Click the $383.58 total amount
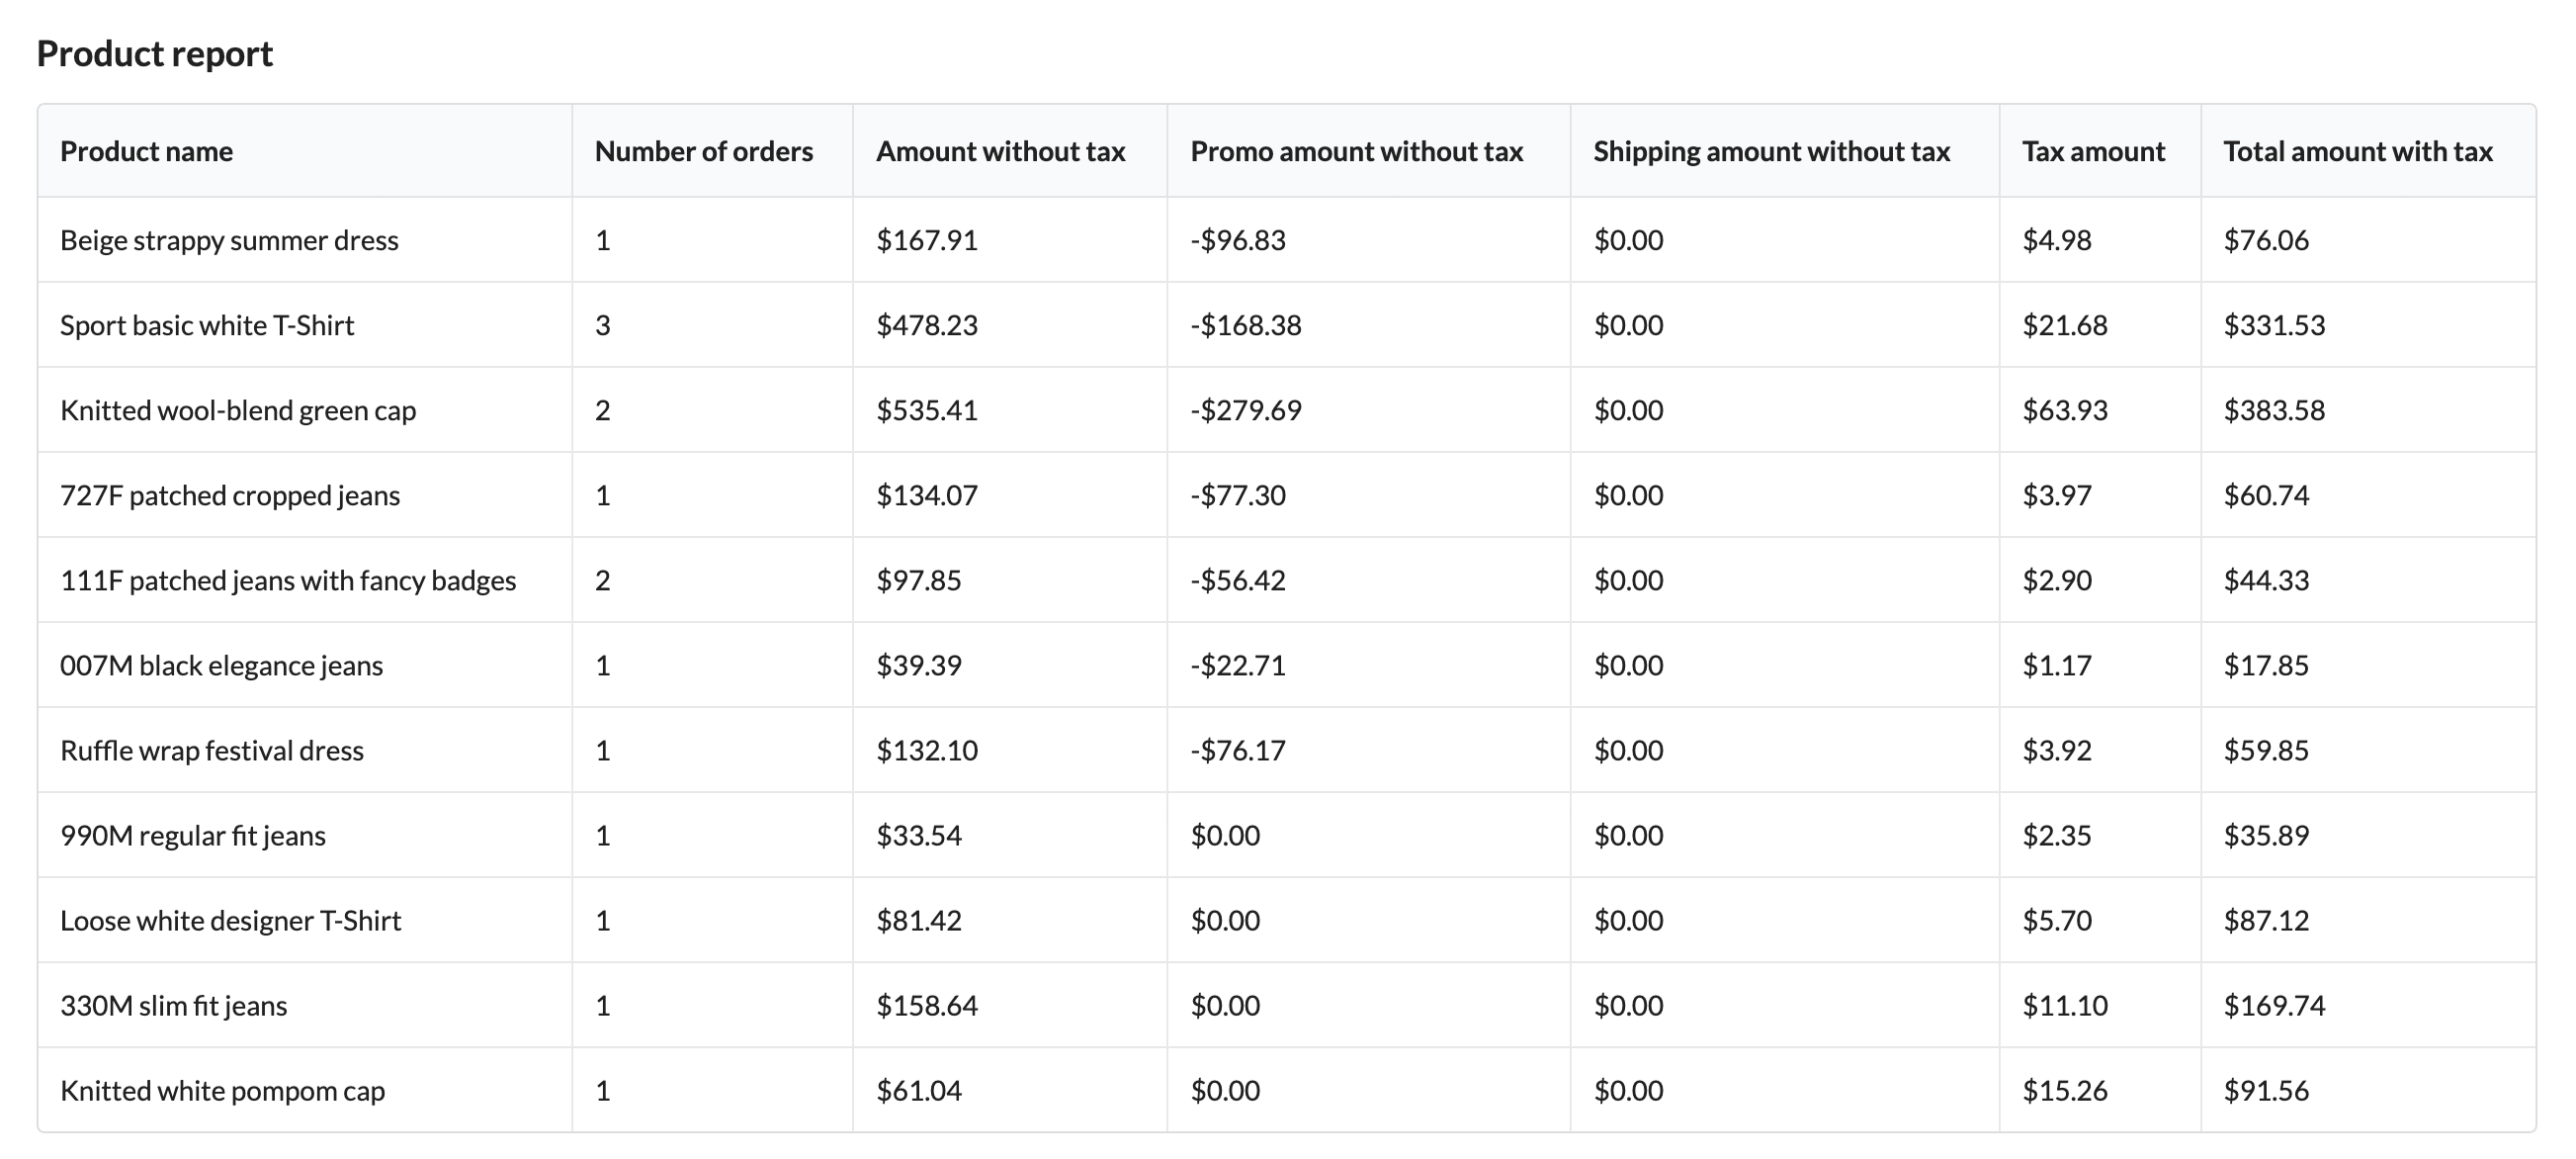 (2274, 410)
